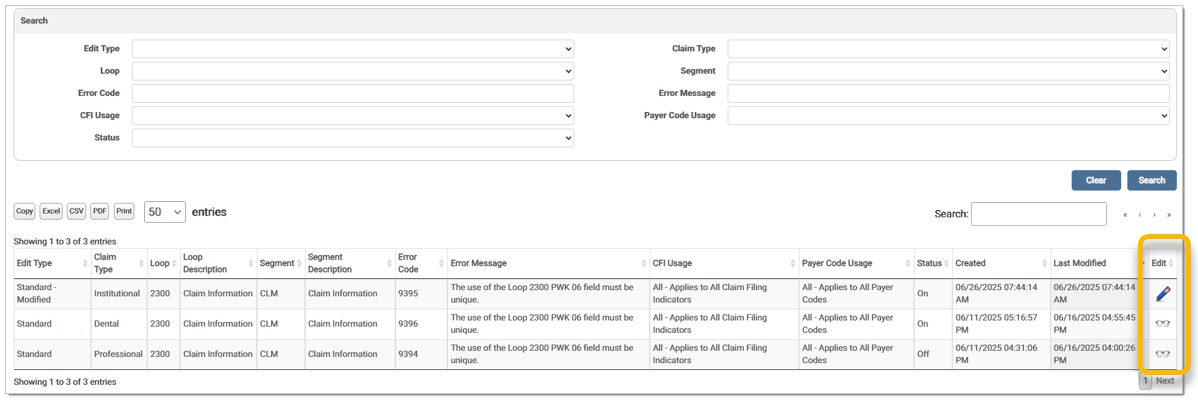This screenshot has width=1198, height=406.
Task: Export the table using the Excel button
Action: pos(51,212)
